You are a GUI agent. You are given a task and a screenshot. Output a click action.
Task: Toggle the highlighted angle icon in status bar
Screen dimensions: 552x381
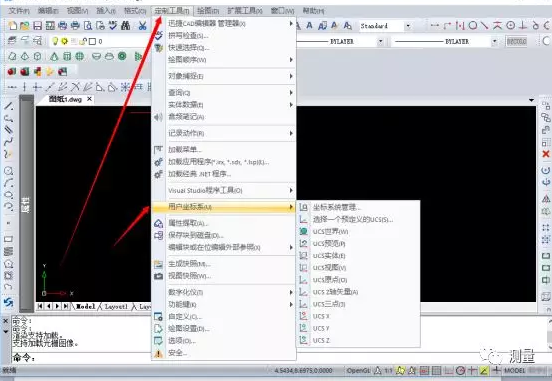[484, 370]
